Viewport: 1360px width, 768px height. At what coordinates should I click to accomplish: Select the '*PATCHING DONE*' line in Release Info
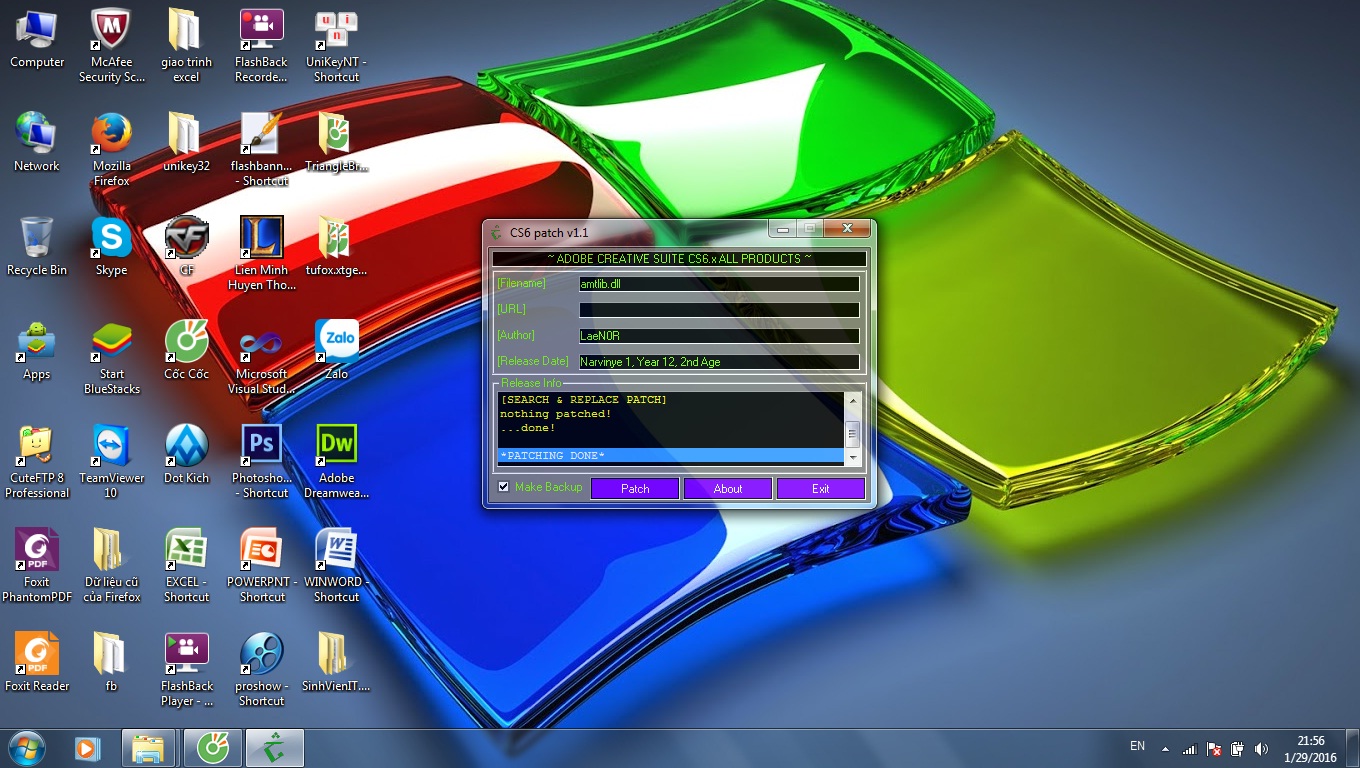[670, 456]
